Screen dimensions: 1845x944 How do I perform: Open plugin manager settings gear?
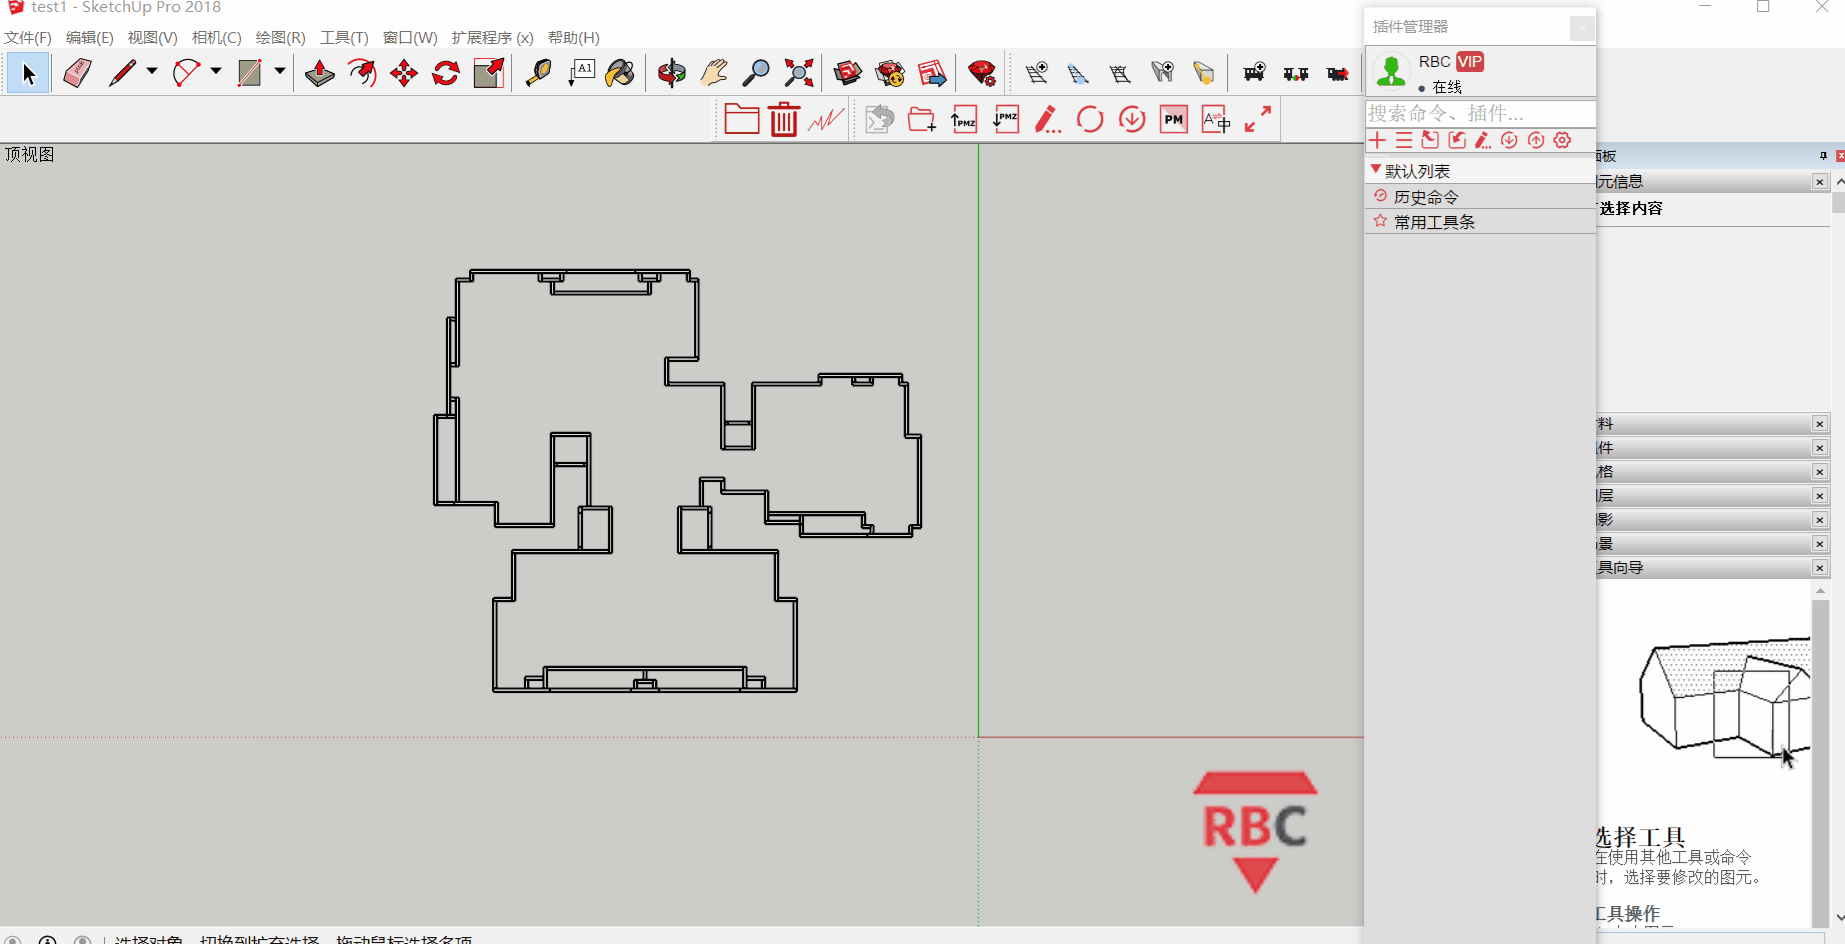tap(1562, 140)
